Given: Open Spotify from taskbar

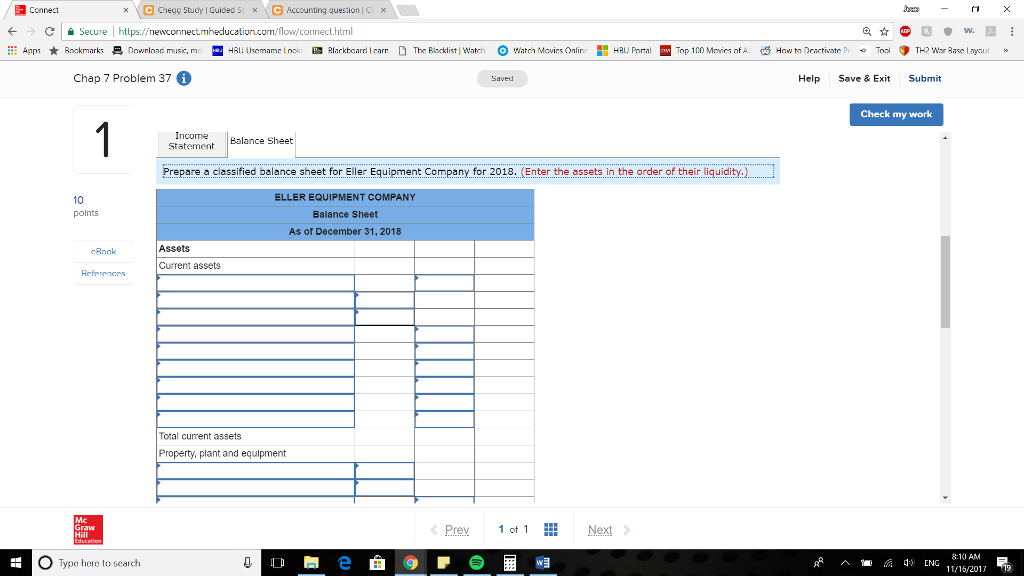Looking at the screenshot, I should click(477, 563).
